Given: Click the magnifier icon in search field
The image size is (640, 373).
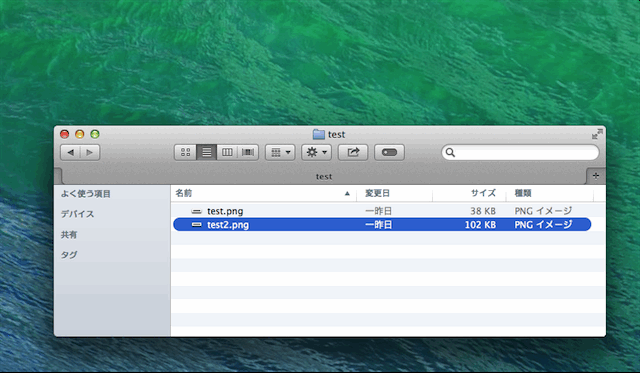Looking at the screenshot, I should point(450,152).
